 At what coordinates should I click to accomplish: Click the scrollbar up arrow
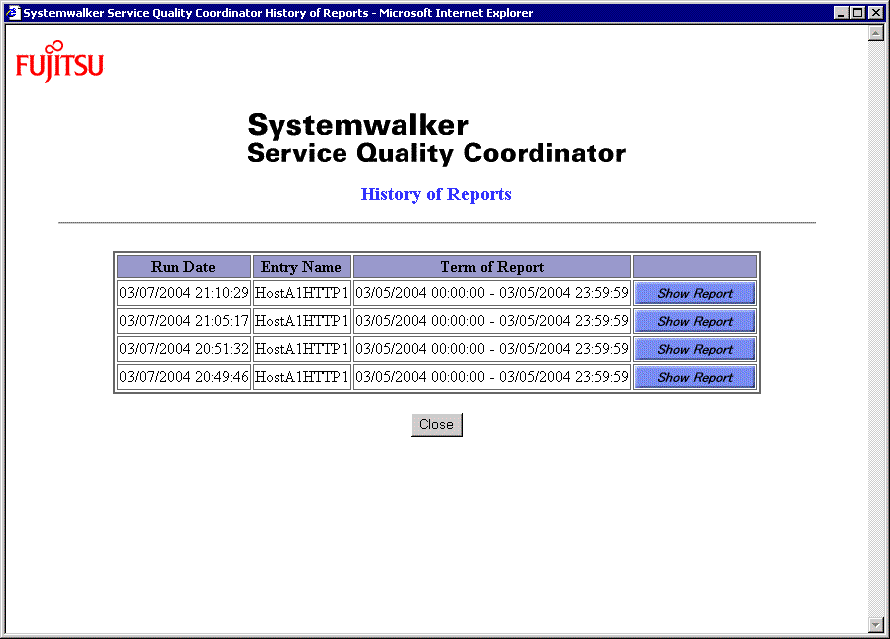pos(875,33)
